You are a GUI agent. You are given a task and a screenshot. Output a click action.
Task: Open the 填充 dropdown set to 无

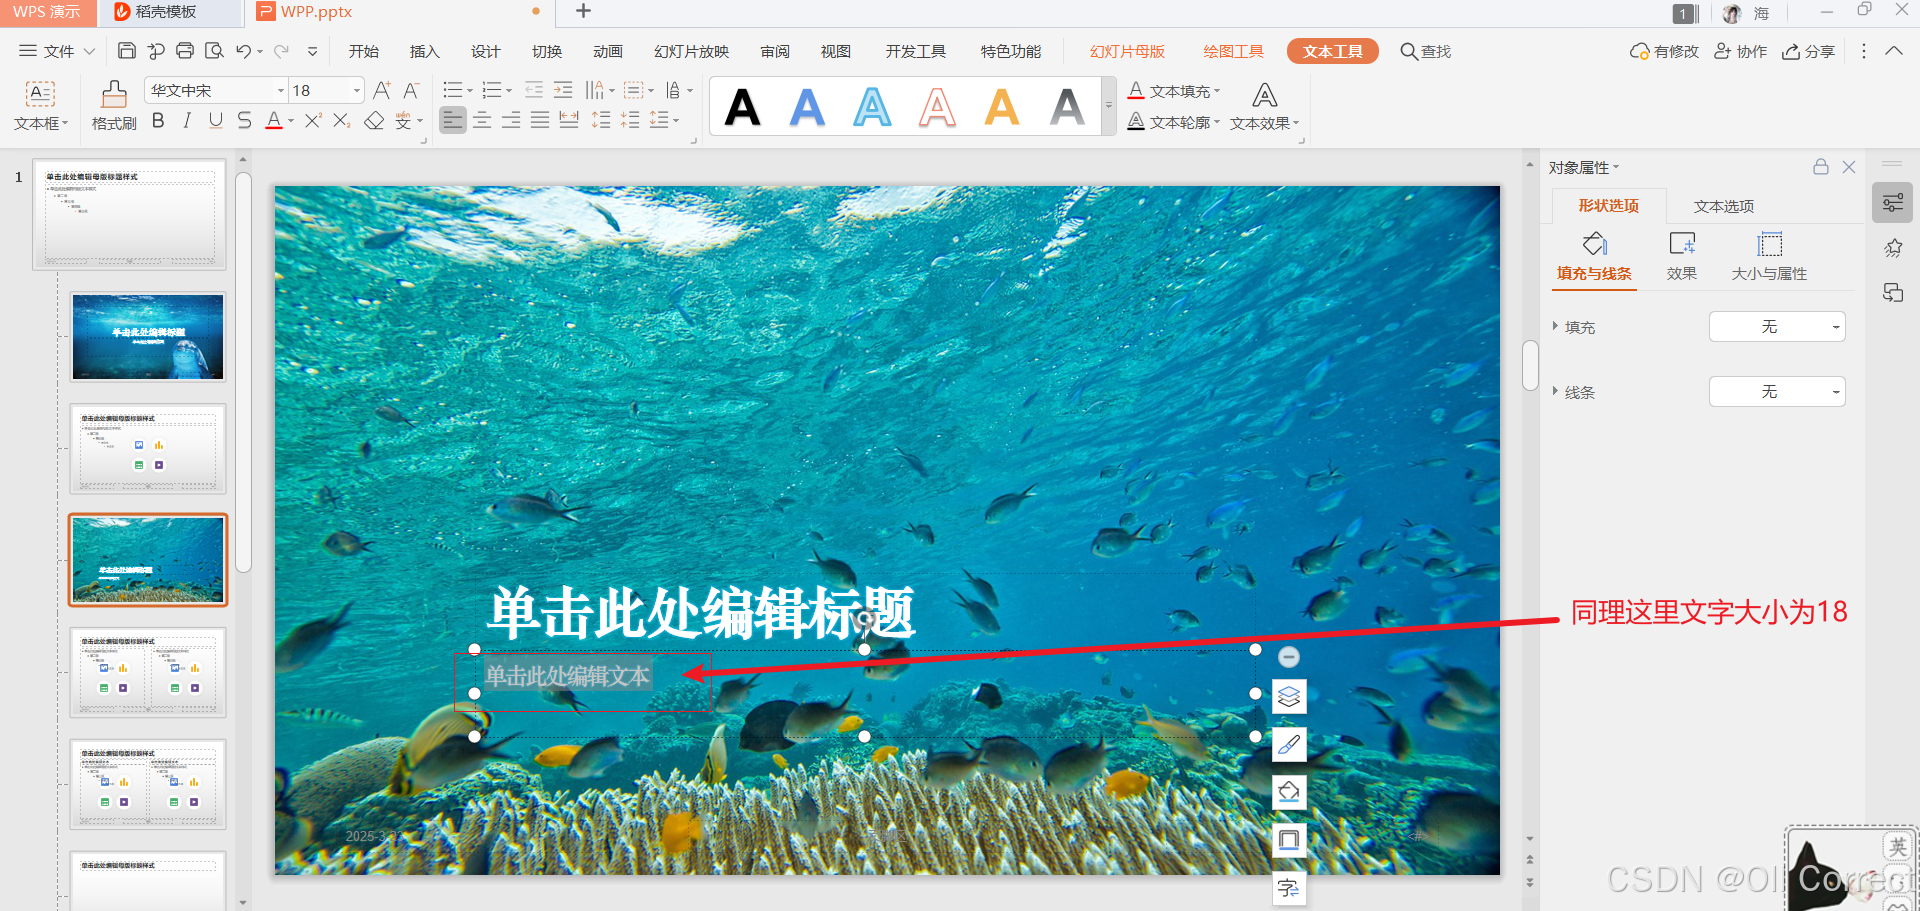(x=1777, y=327)
